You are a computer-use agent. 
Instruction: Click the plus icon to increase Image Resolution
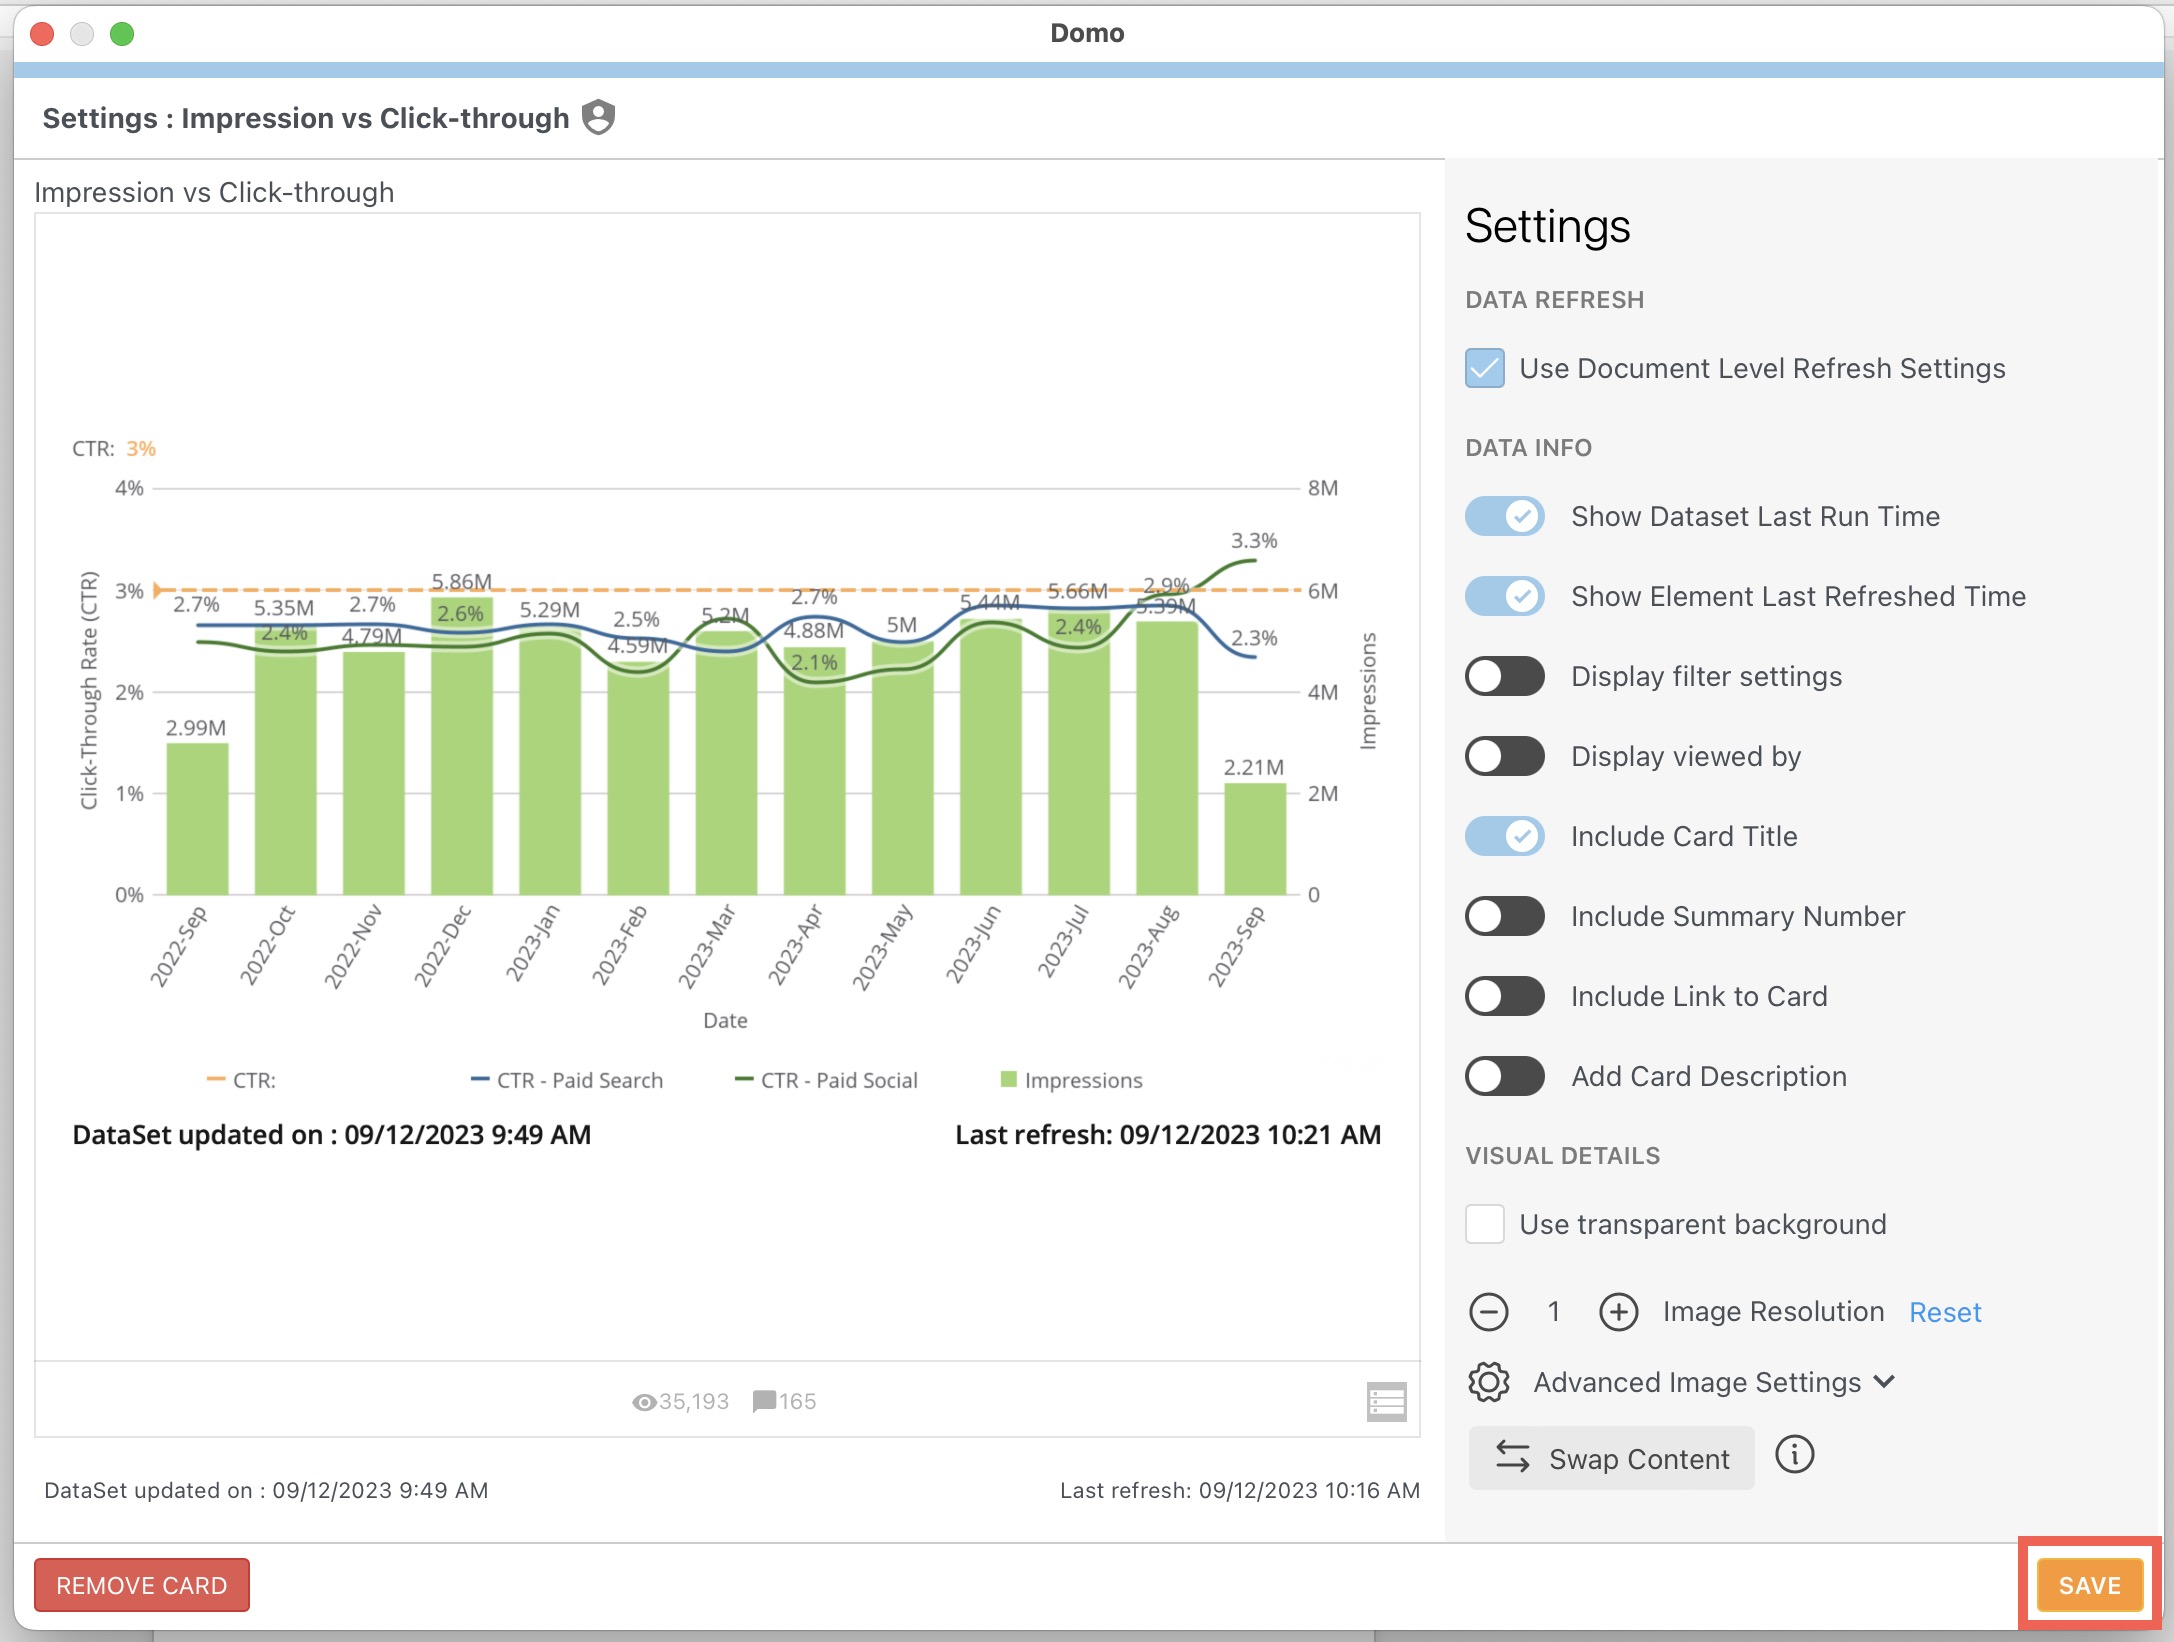1618,1312
